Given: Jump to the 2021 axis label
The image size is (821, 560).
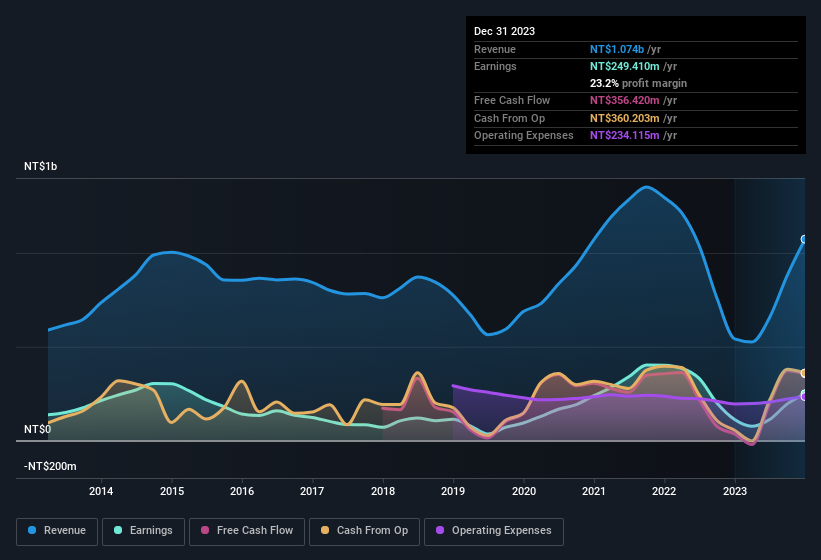Looking at the screenshot, I should (594, 491).
